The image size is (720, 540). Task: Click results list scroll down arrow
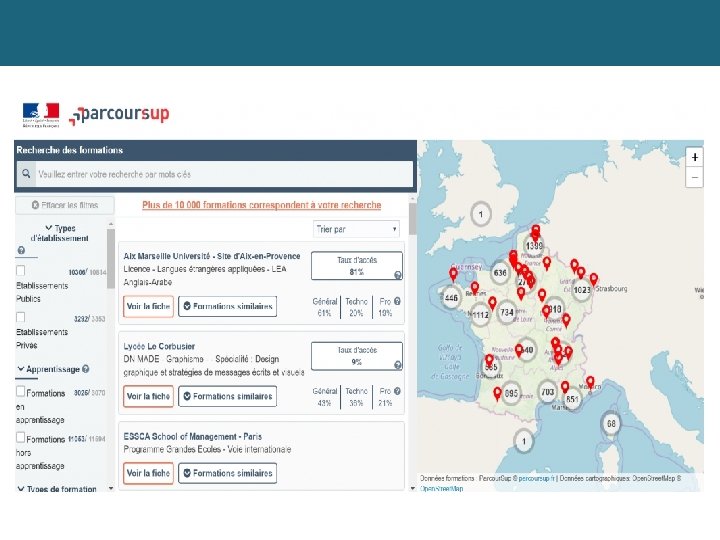tap(412, 488)
